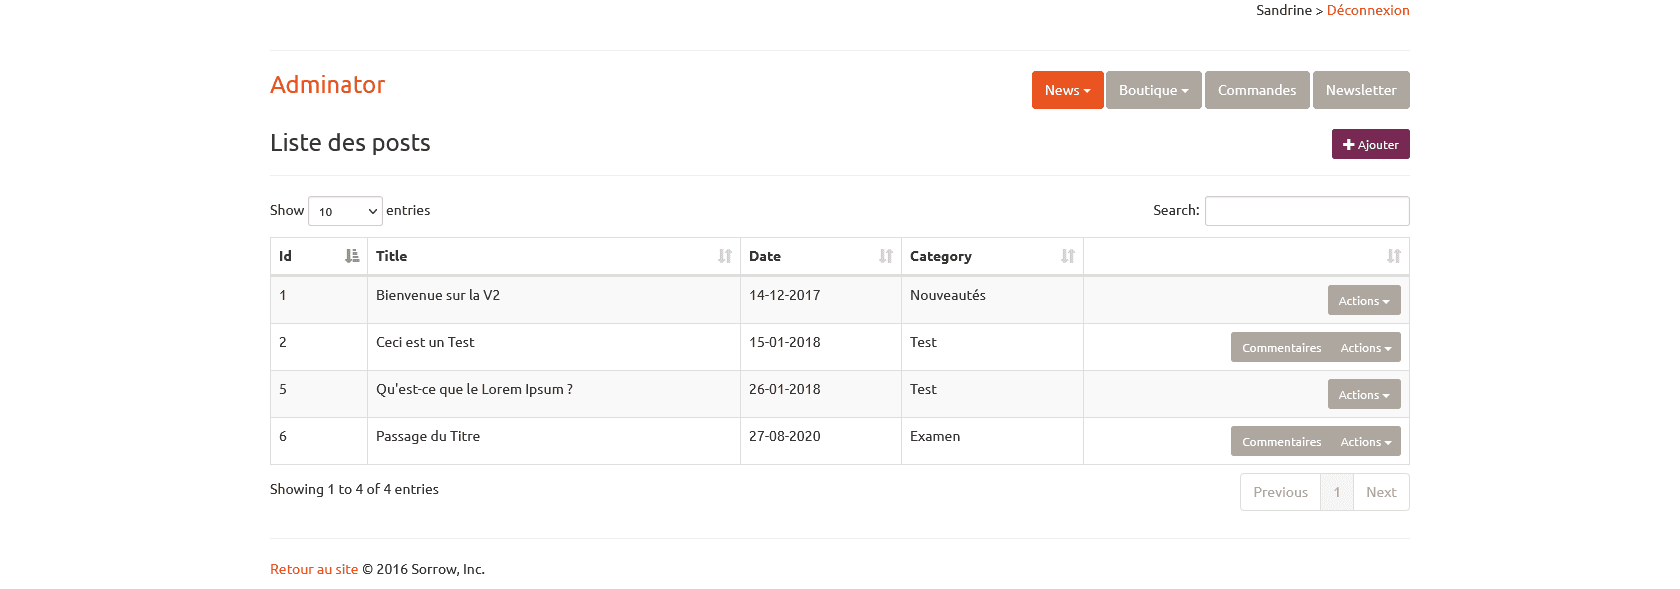Open the entries-per-page selector showing 10

click(345, 211)
